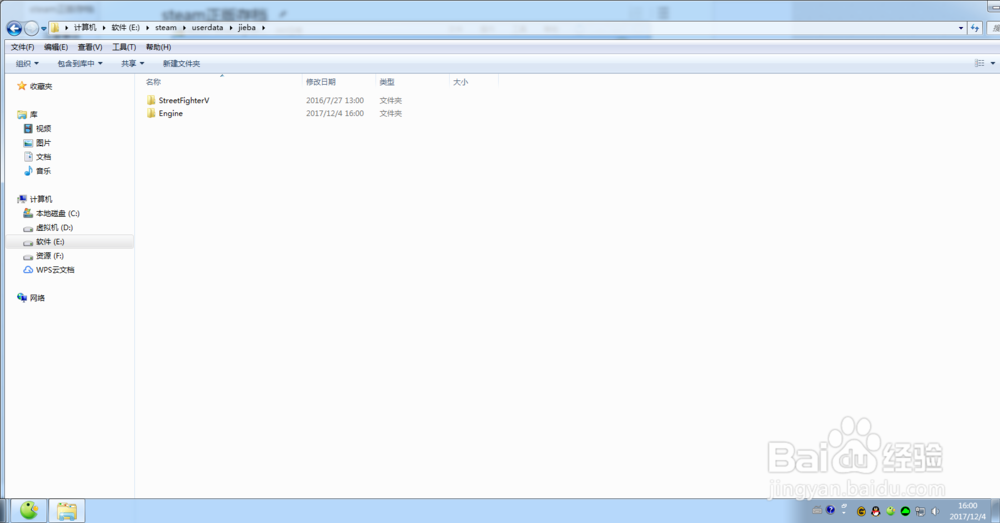Screen dimensions: 1000x523
Task: Open the 文档 library
Action: coord(43,157)
